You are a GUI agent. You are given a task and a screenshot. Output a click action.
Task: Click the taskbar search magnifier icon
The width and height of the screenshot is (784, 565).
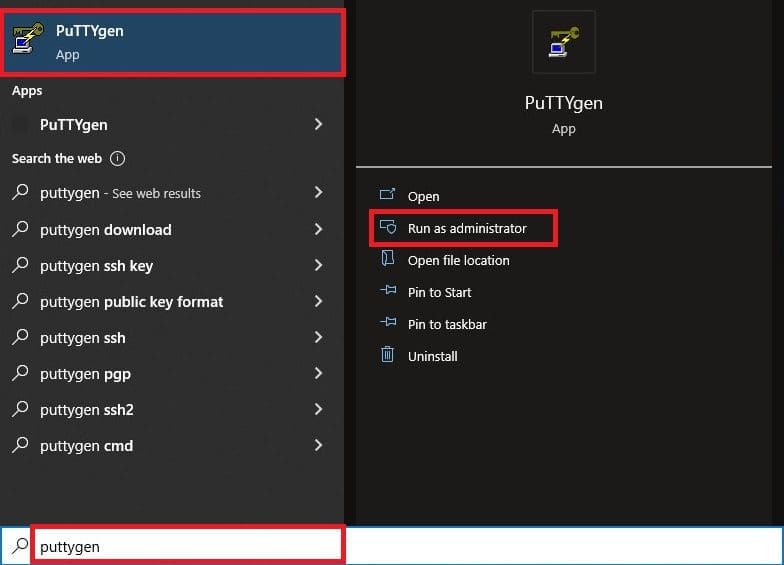[x=20, y=545]
